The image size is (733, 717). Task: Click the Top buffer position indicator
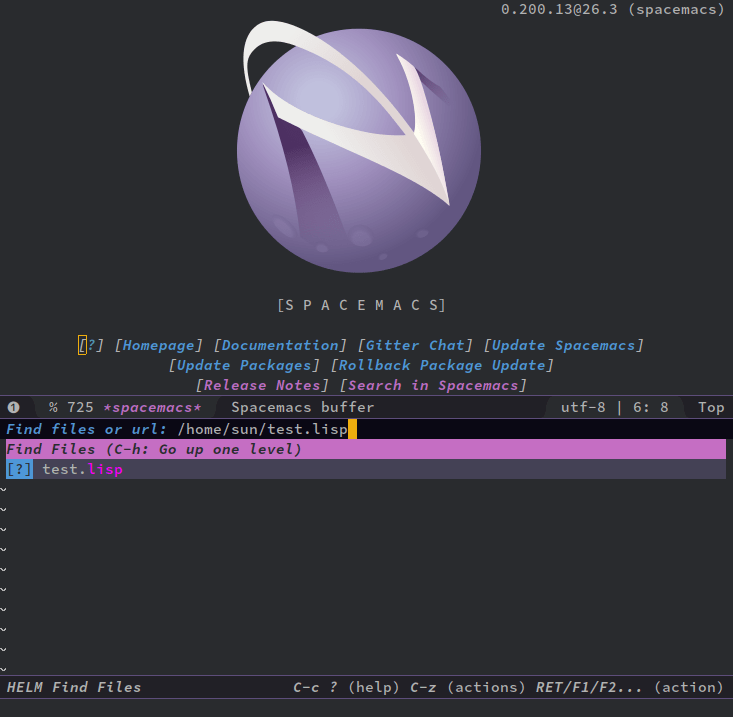pyautogui.click(x=711, y=408)
